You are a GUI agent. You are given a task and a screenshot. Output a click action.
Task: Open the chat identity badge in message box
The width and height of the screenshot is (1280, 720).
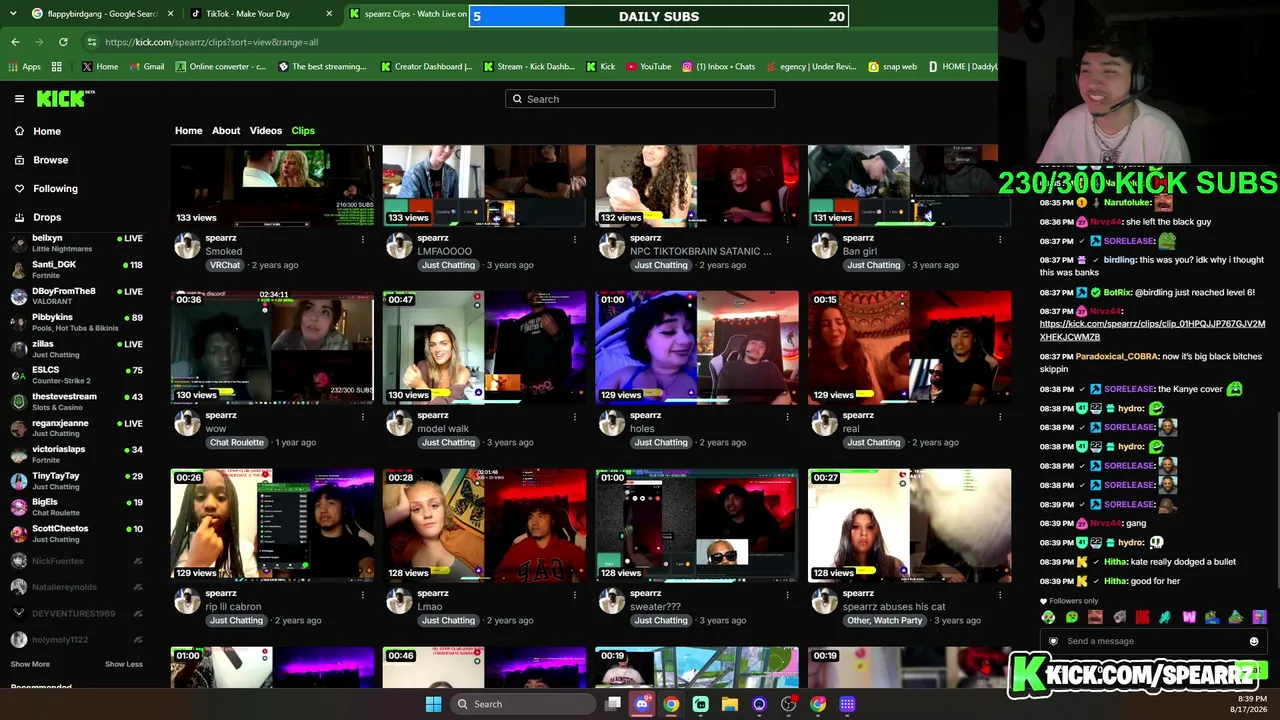[1053, 641]
